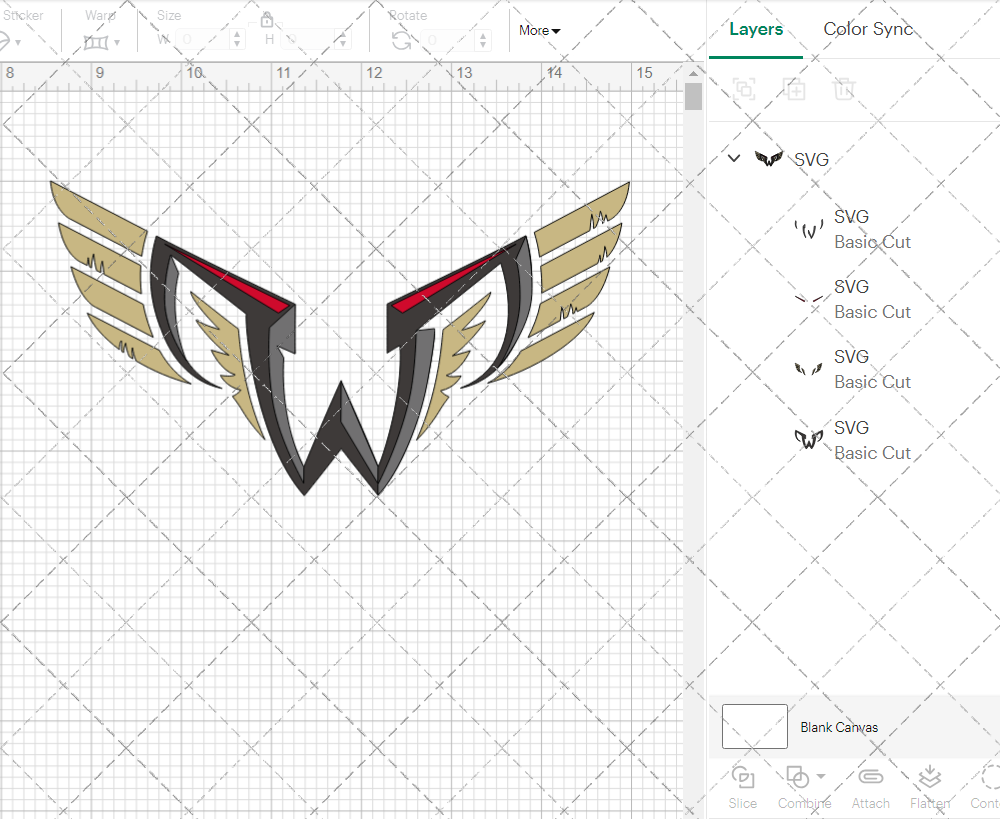Open the Warp tool icon
This screenshot has height=819, width=1000.
(101, 43)
